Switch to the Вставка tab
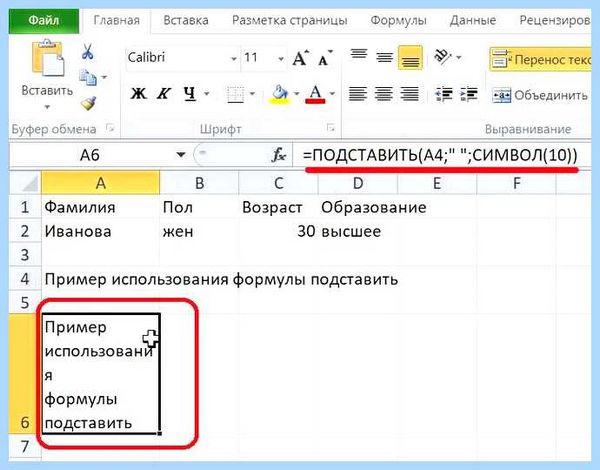 tap(186, 20)
